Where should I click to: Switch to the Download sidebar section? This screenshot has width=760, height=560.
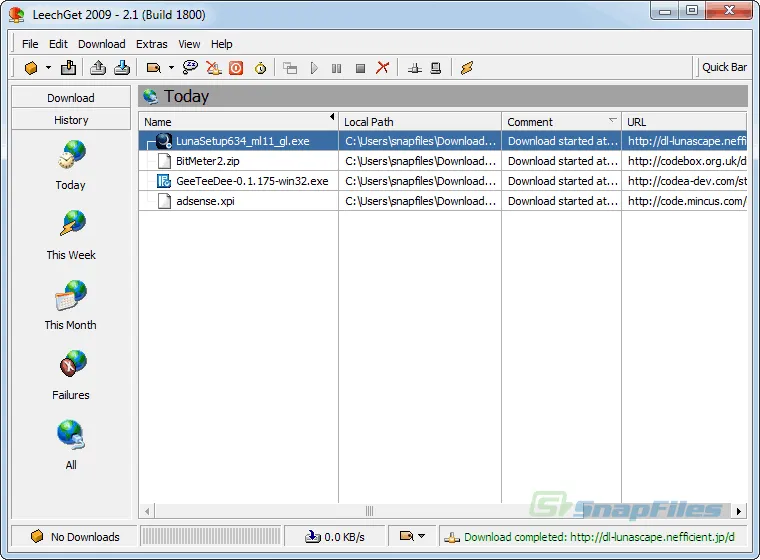71,97
